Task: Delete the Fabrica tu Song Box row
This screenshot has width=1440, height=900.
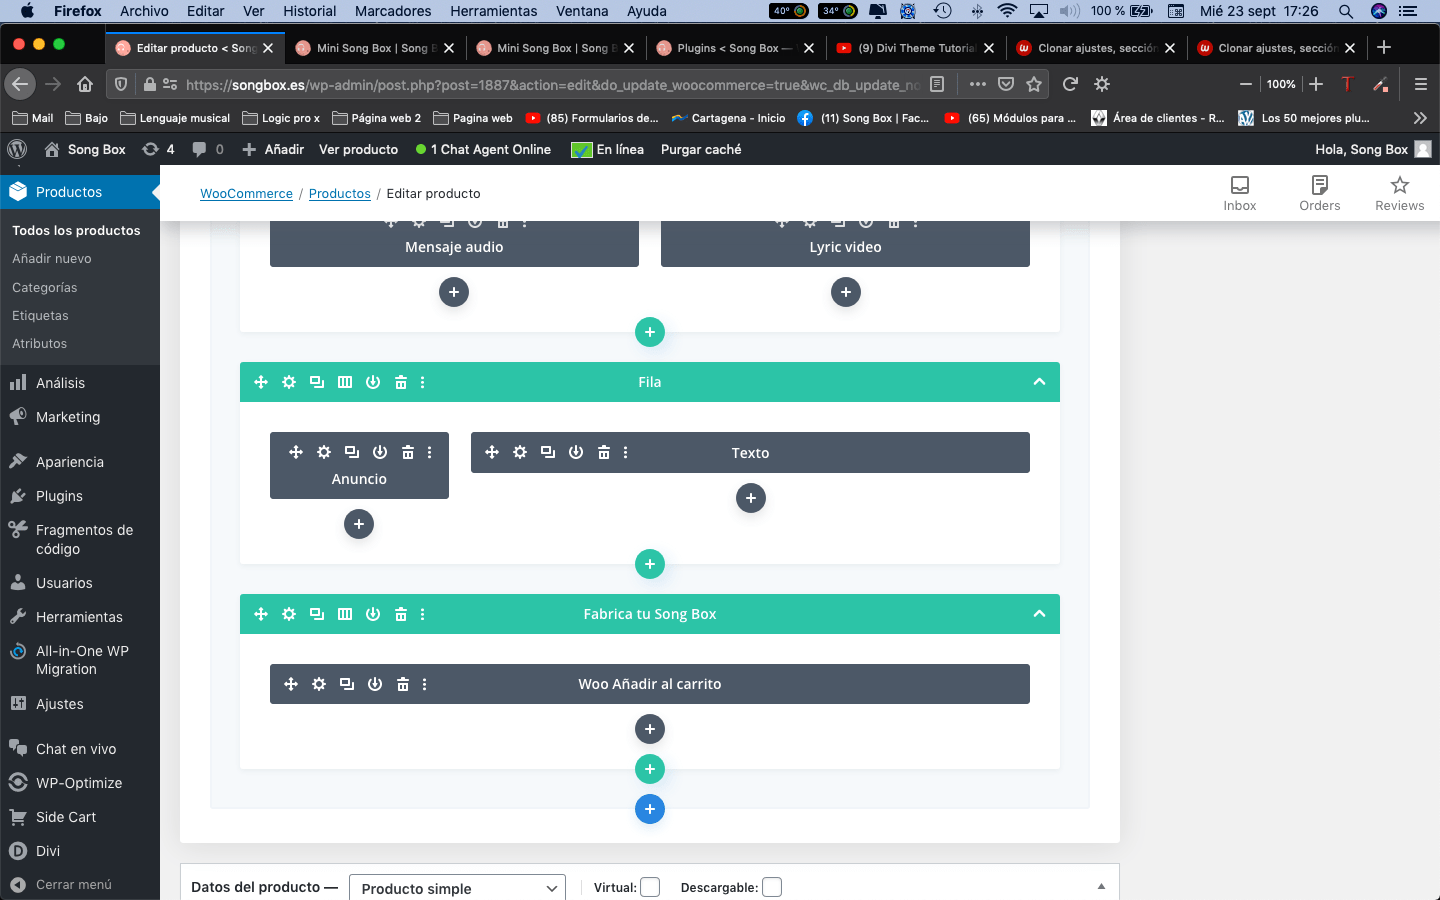Action: click(401, 614)
